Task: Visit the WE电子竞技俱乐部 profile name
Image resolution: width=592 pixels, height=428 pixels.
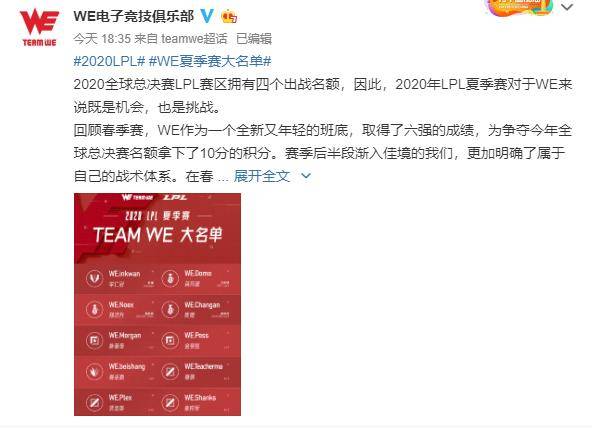Action: click(x=134, y=16)
